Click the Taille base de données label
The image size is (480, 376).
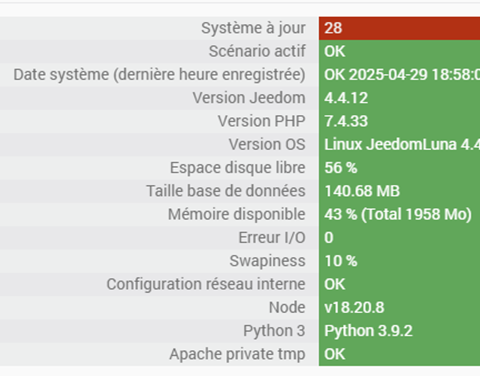226,191
